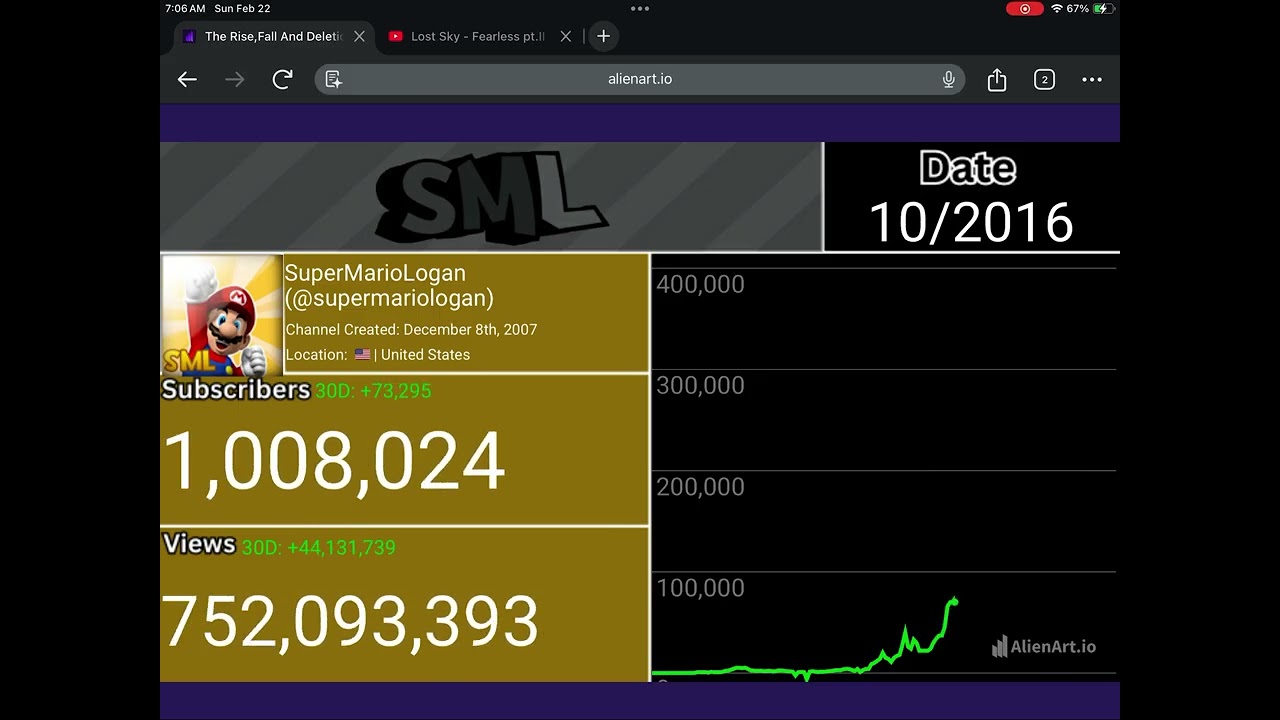Click the Sun Feb 22 date in status bar
The image size is (1280, 720).
tap(242, 9)
